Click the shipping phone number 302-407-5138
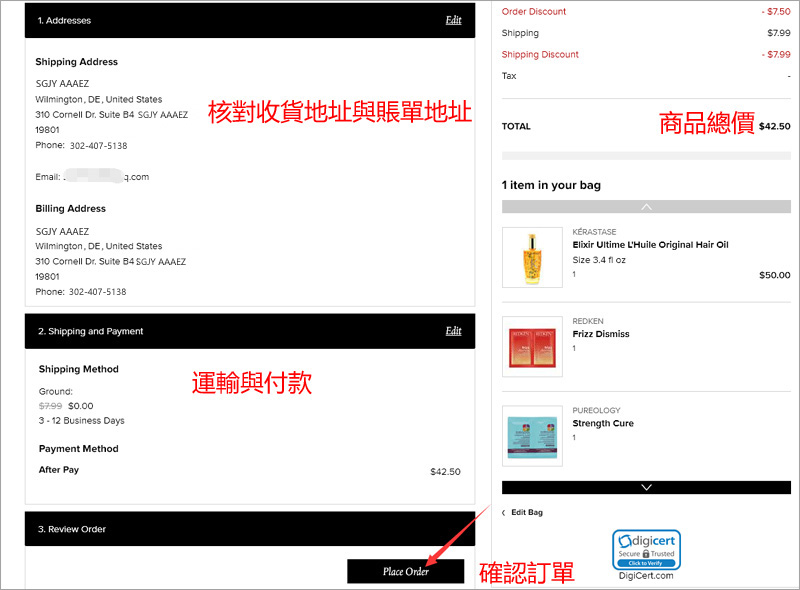 [x=98, y=145]
